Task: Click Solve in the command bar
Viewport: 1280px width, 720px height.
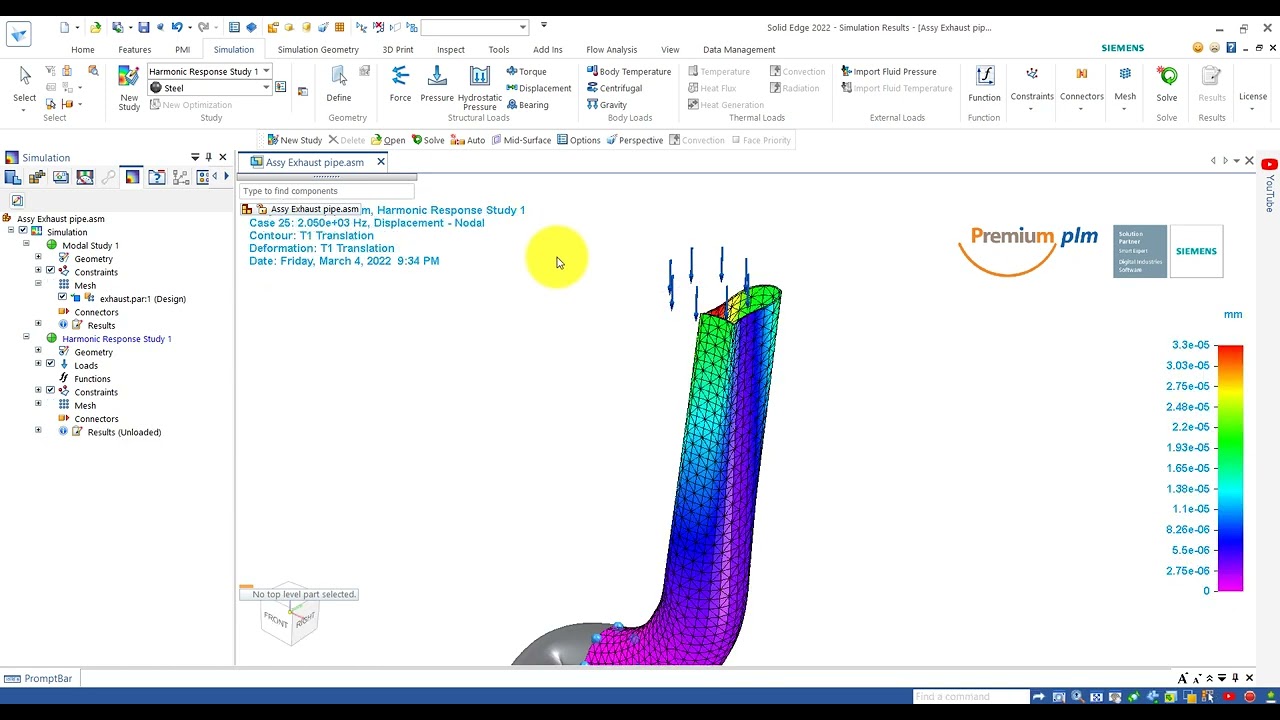Action: 428,140
